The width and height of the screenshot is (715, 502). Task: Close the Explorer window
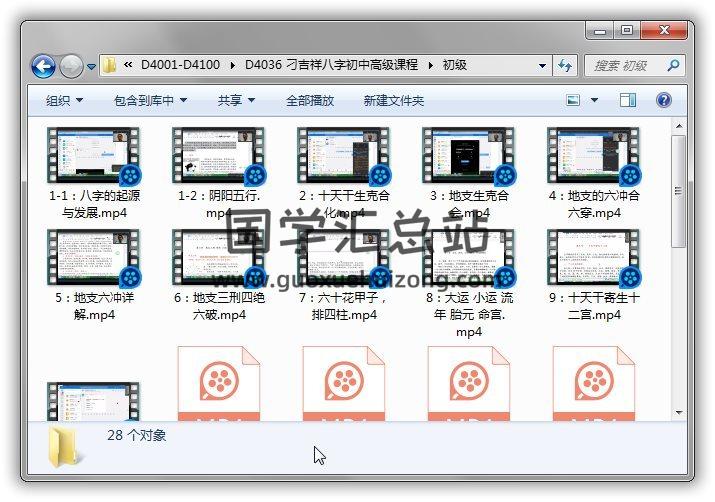pyautogui.click(x=664, y=31)
